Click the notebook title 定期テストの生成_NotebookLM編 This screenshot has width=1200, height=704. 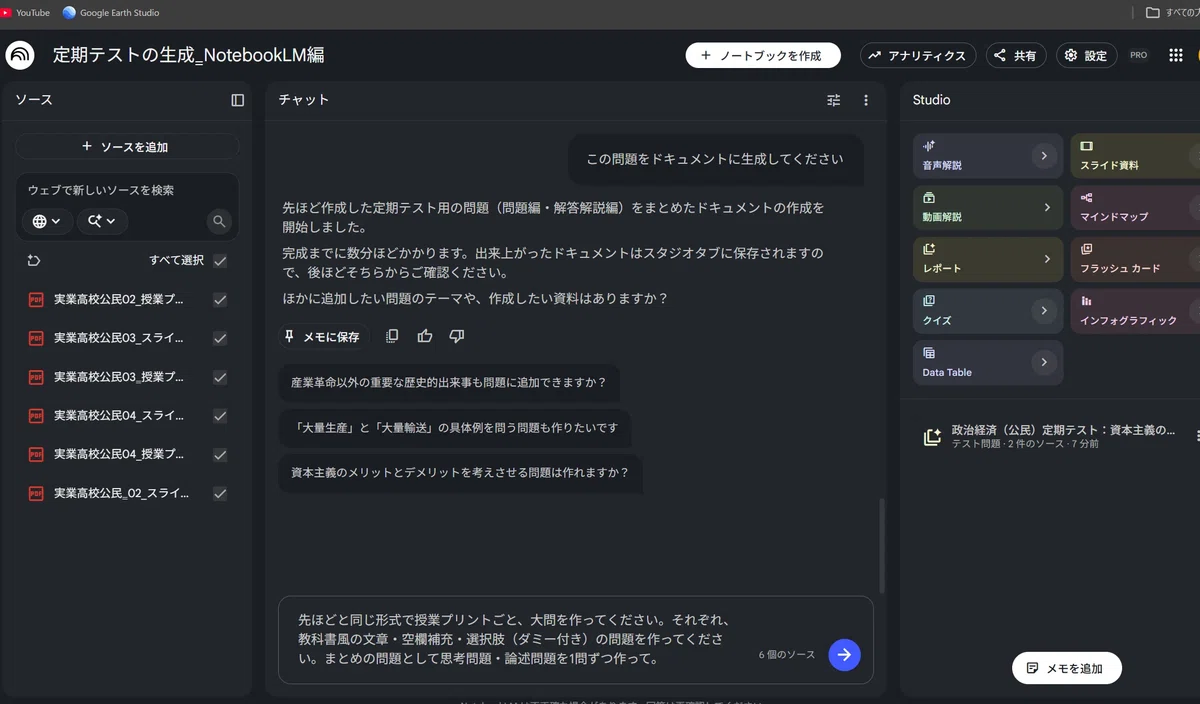click(x=188, y=55)
